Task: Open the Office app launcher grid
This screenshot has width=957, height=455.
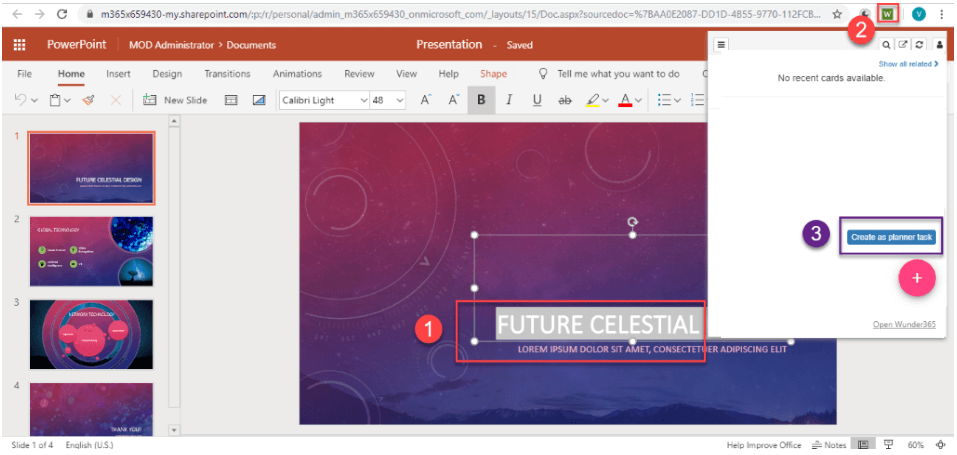Action: click(x=19, y=45)
